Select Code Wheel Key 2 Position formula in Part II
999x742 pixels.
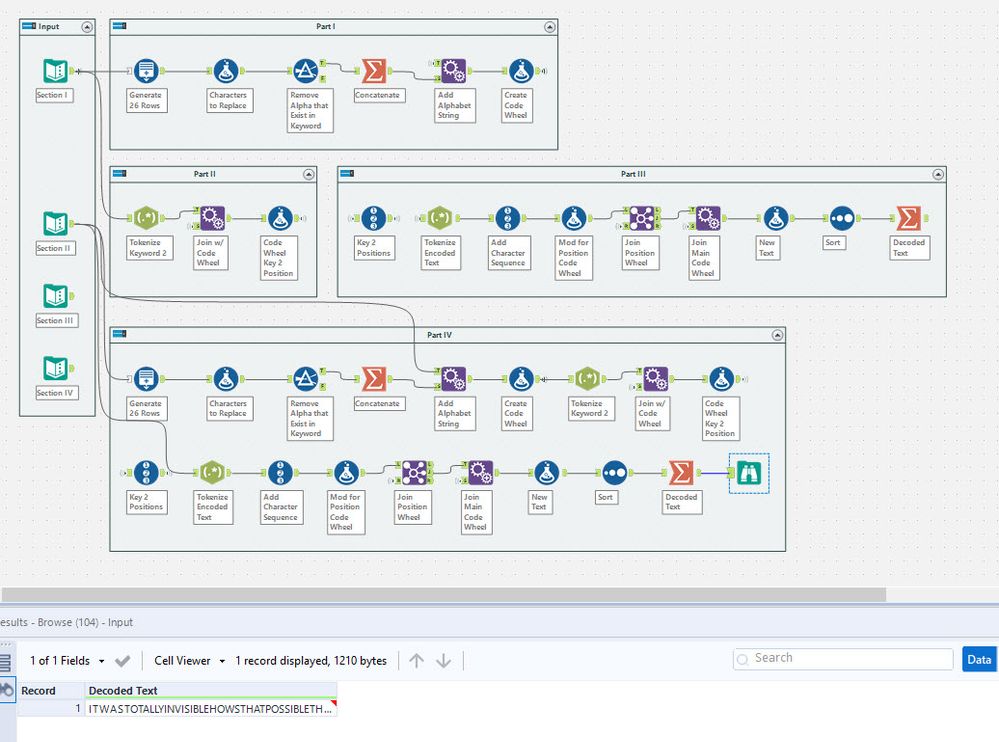click(x=280, y=218)
